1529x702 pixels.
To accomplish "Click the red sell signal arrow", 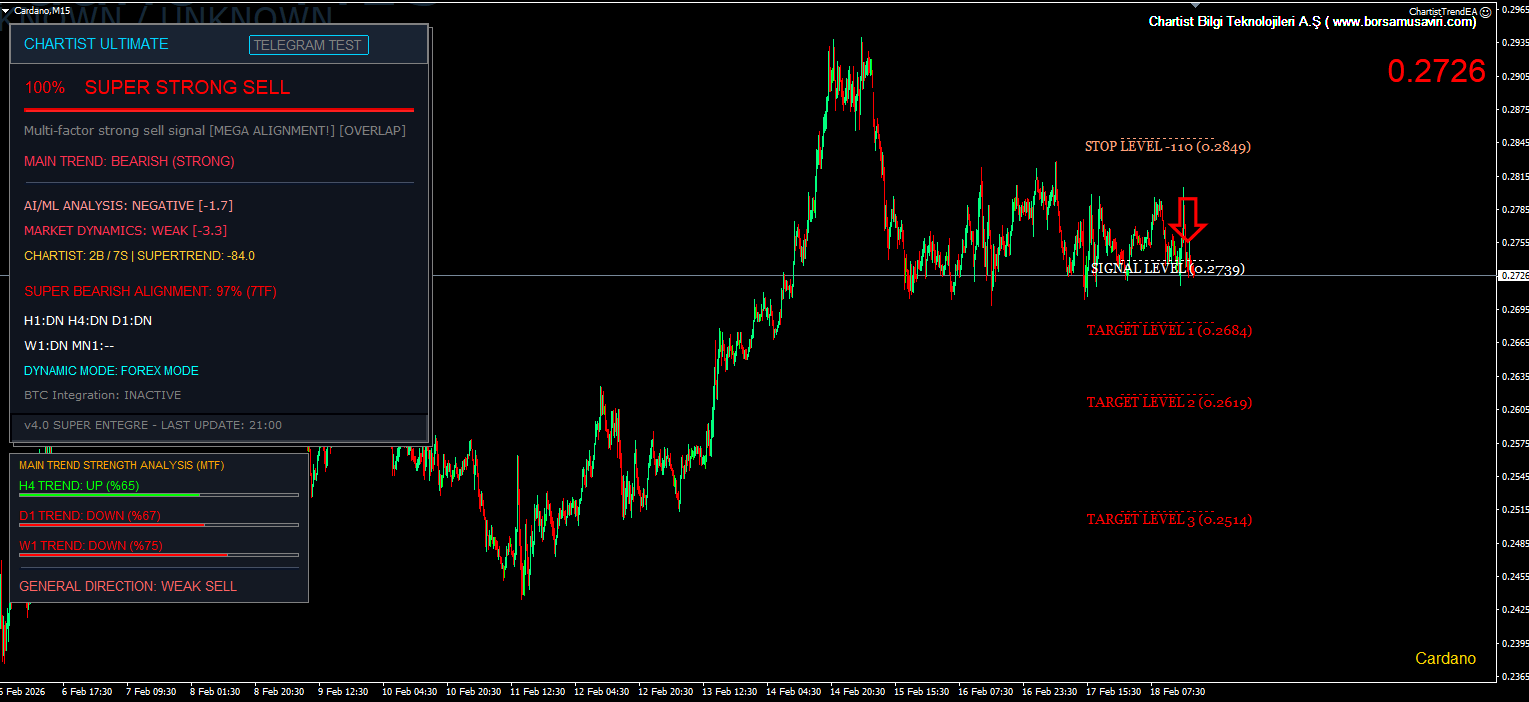I will 1188,218.
